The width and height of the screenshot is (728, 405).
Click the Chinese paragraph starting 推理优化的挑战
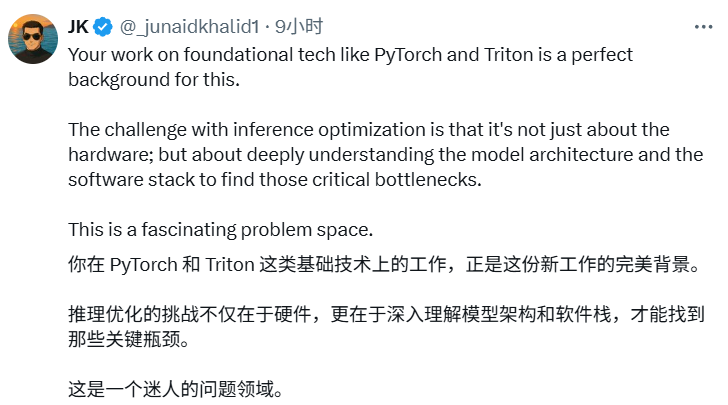[x=380, y=315]
